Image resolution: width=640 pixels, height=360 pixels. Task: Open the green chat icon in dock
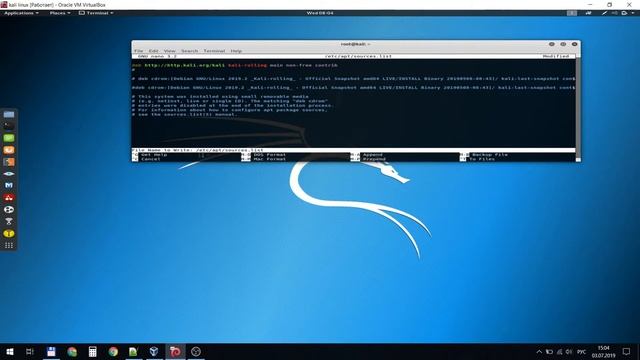(9, 138)
